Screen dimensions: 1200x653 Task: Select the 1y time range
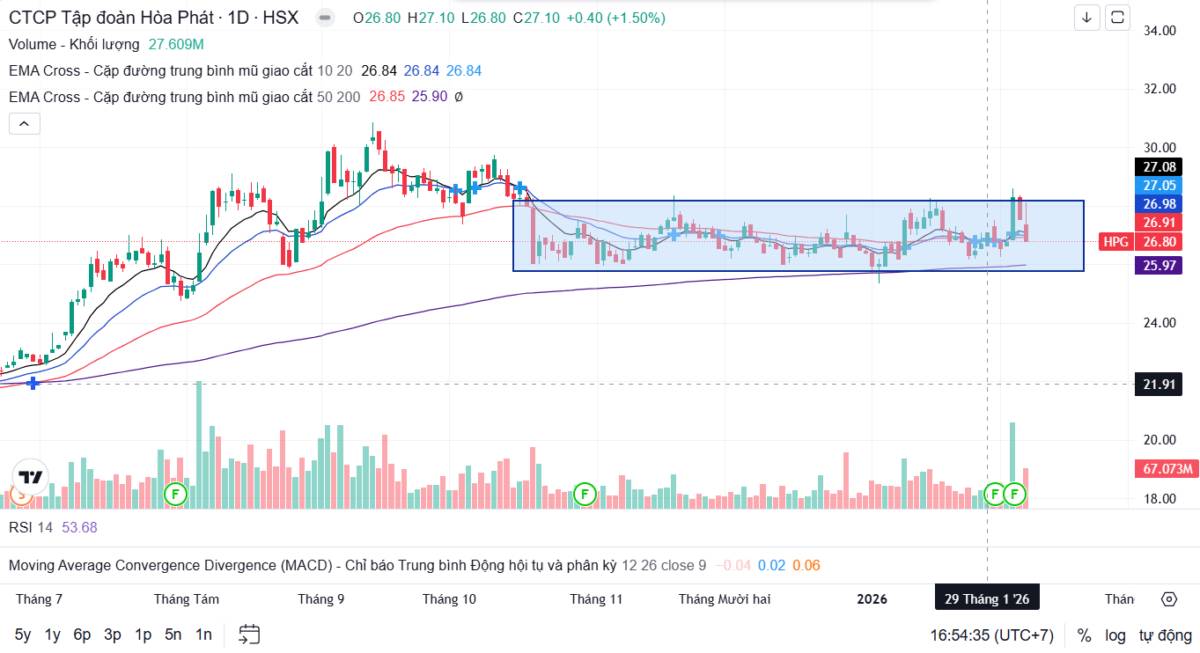(53, 634)
